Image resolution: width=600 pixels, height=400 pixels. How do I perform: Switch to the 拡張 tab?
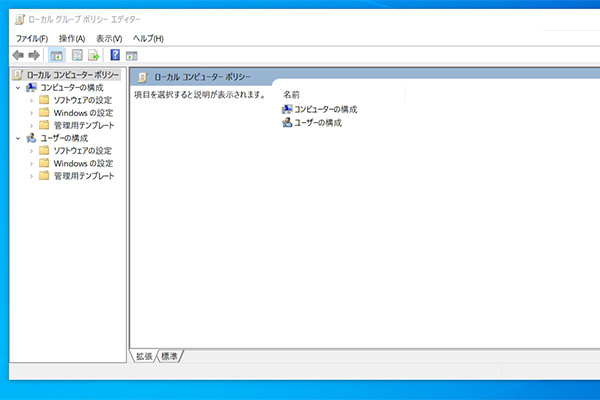[x=144, y=356]
